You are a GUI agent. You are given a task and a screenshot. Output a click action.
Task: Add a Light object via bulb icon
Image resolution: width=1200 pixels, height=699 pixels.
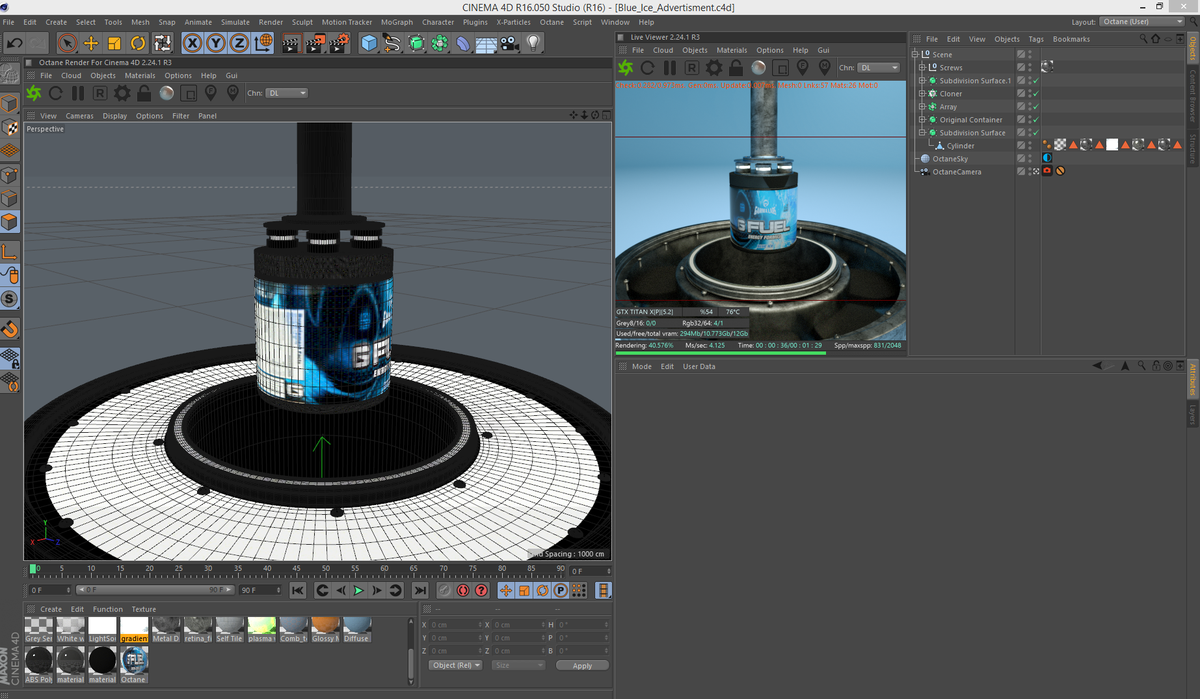point(535,43)
